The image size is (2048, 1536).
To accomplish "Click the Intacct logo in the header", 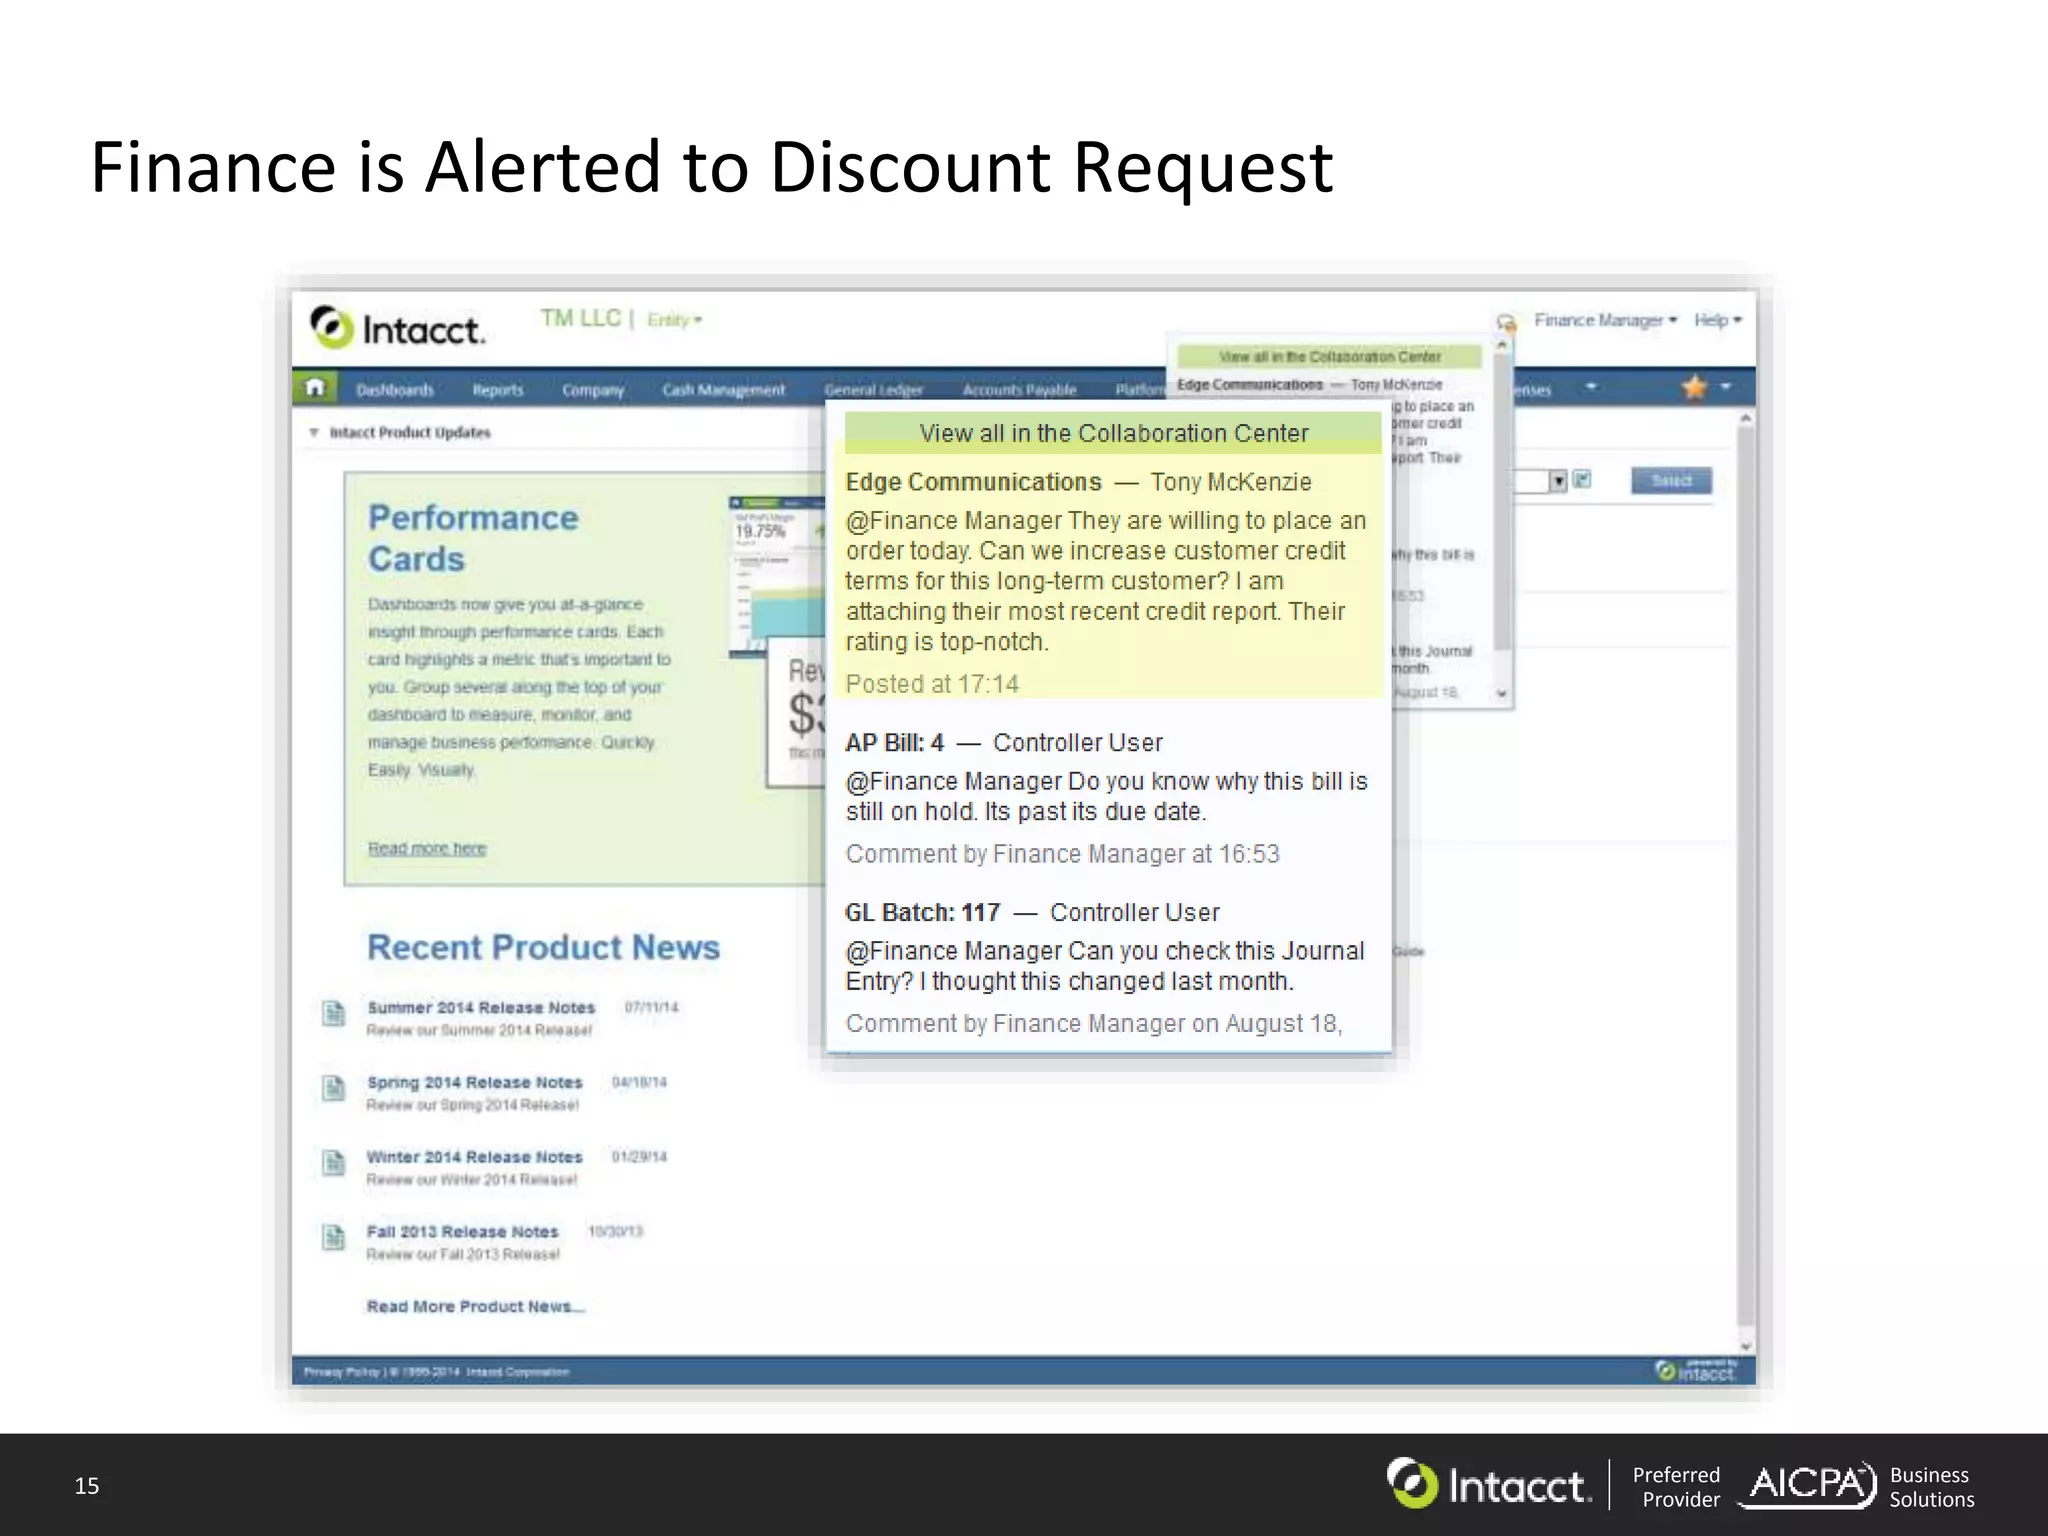I will [x=397, y=327].
